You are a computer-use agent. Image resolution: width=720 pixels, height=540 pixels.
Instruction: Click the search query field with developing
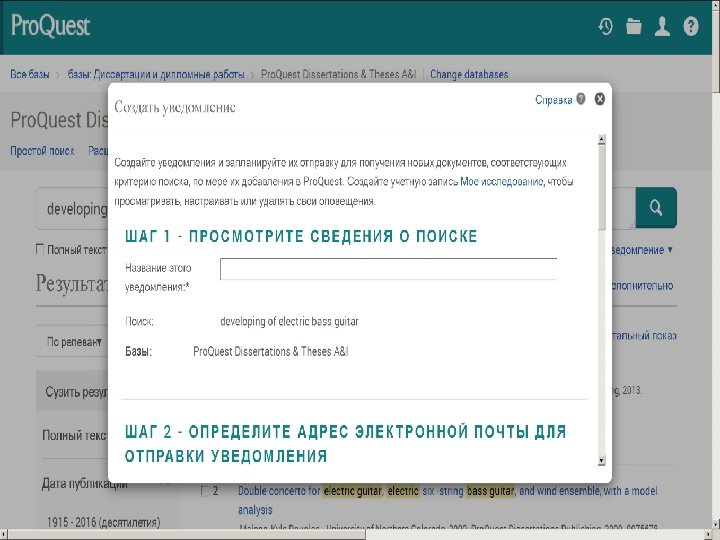[x=73, y=208]
